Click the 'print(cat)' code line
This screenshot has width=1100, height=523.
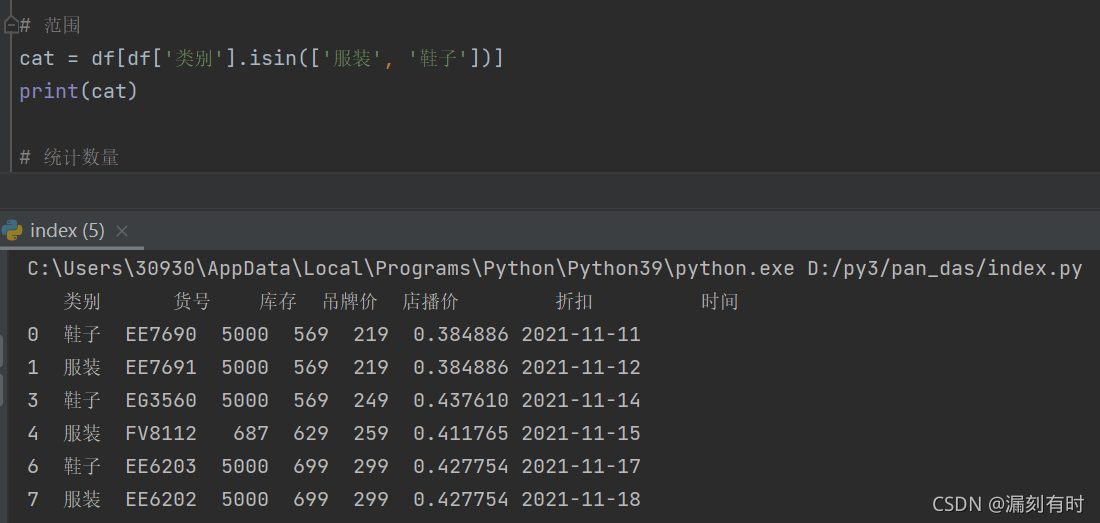coord(79,91)
